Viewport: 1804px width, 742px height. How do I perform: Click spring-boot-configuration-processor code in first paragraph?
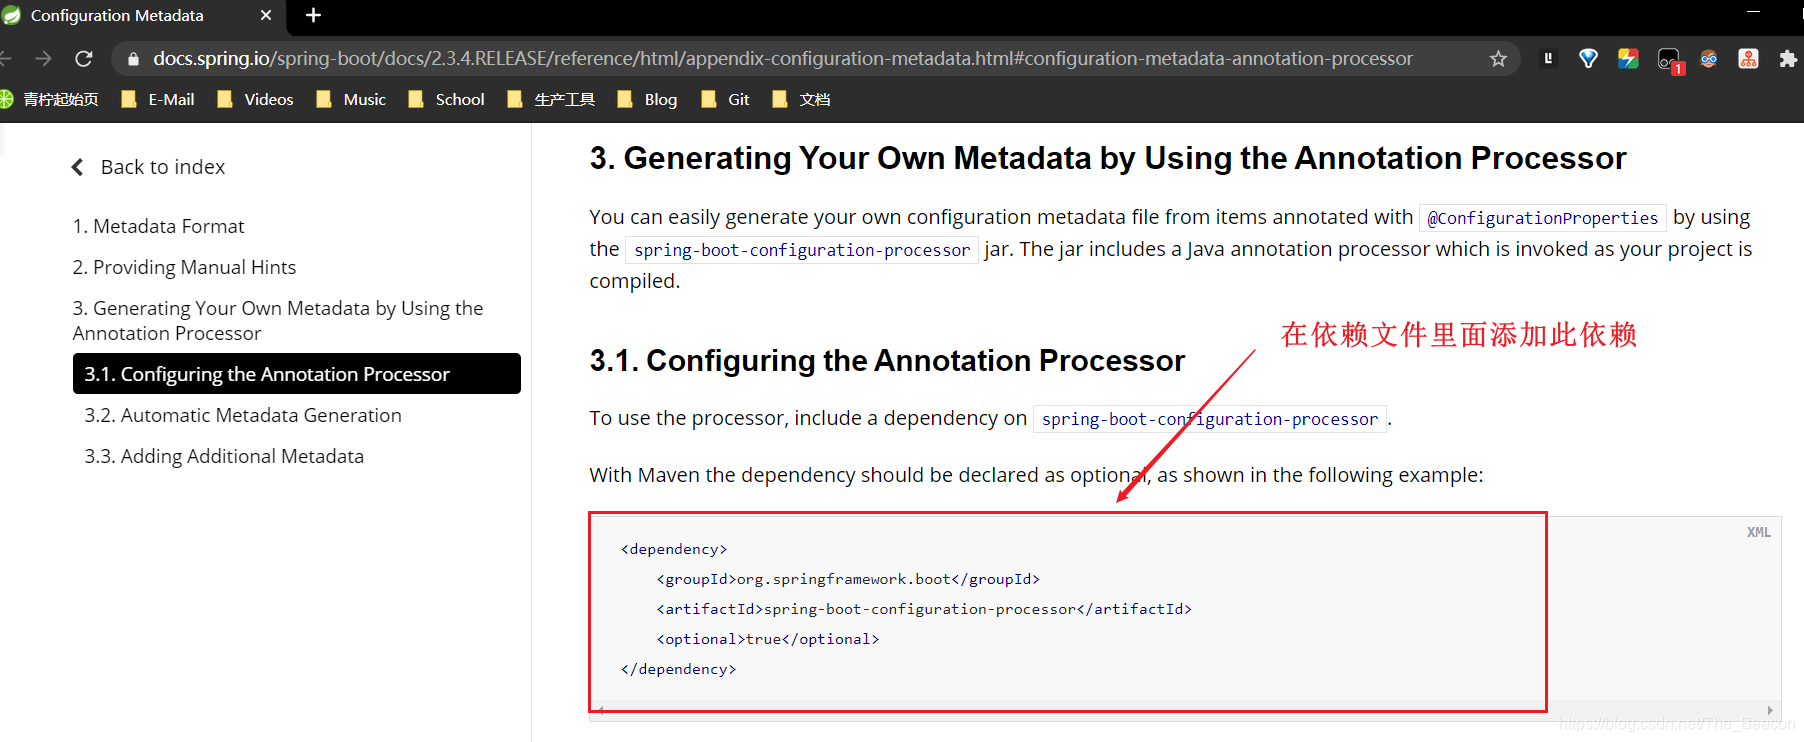point(802,250)
